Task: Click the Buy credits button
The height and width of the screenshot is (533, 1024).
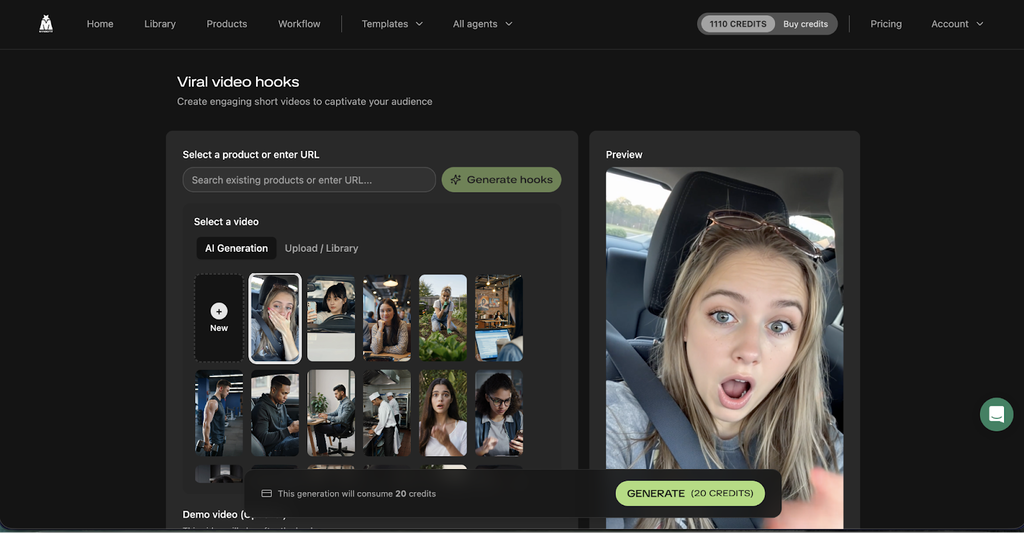Action: [805, 24]
